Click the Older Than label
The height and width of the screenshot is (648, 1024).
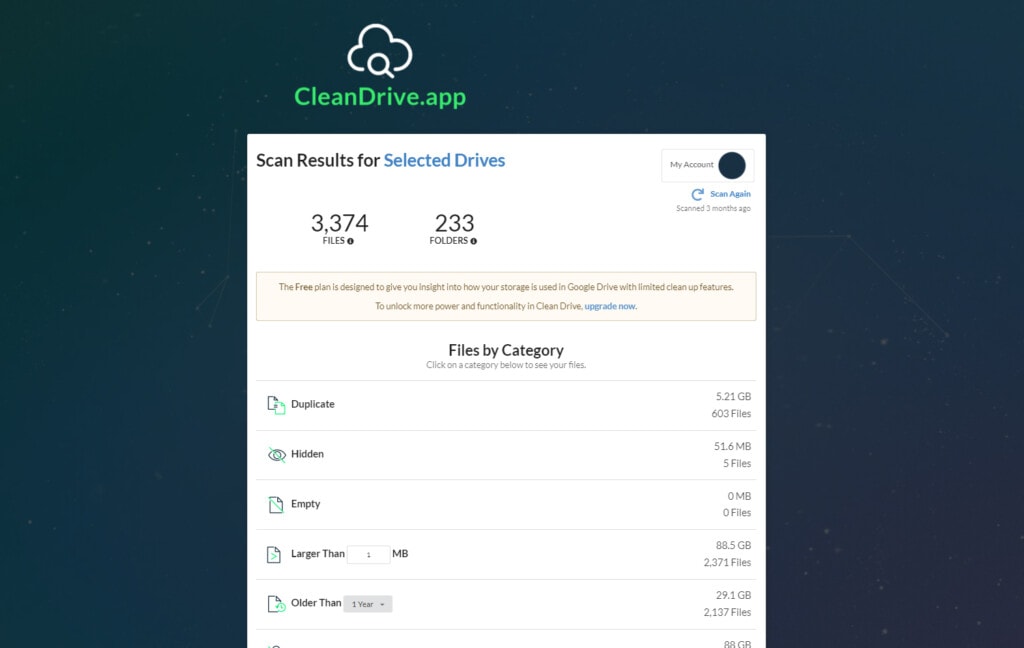click(x=316, y=602)
